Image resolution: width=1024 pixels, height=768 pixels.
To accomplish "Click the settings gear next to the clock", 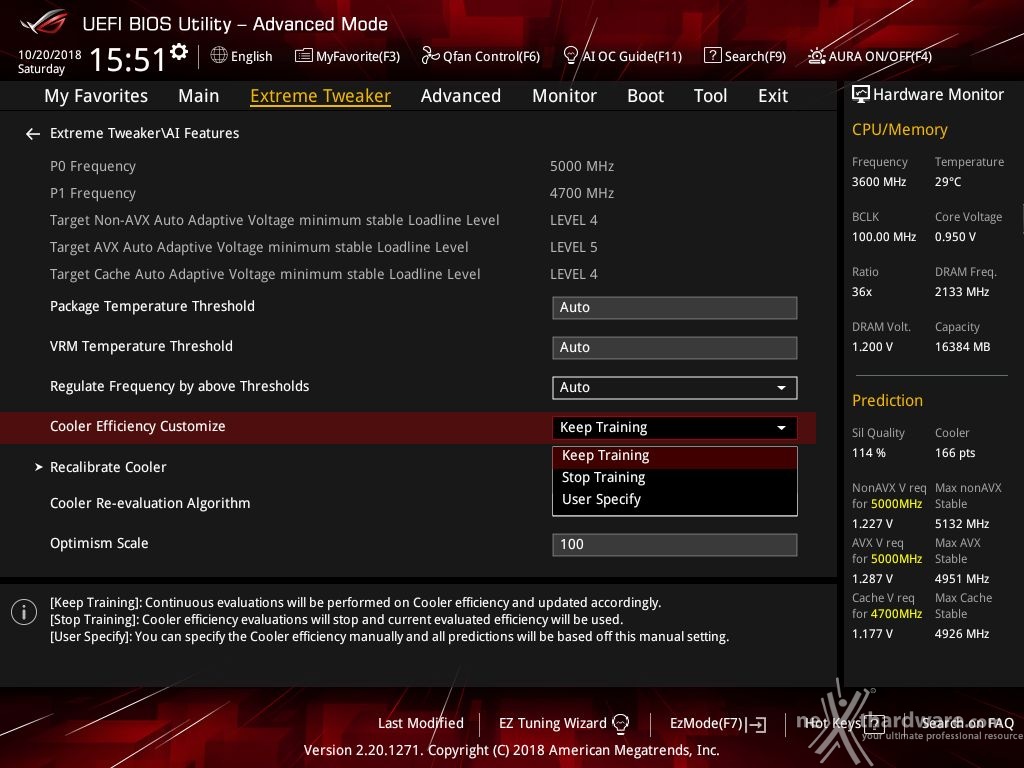I will 178,51.
